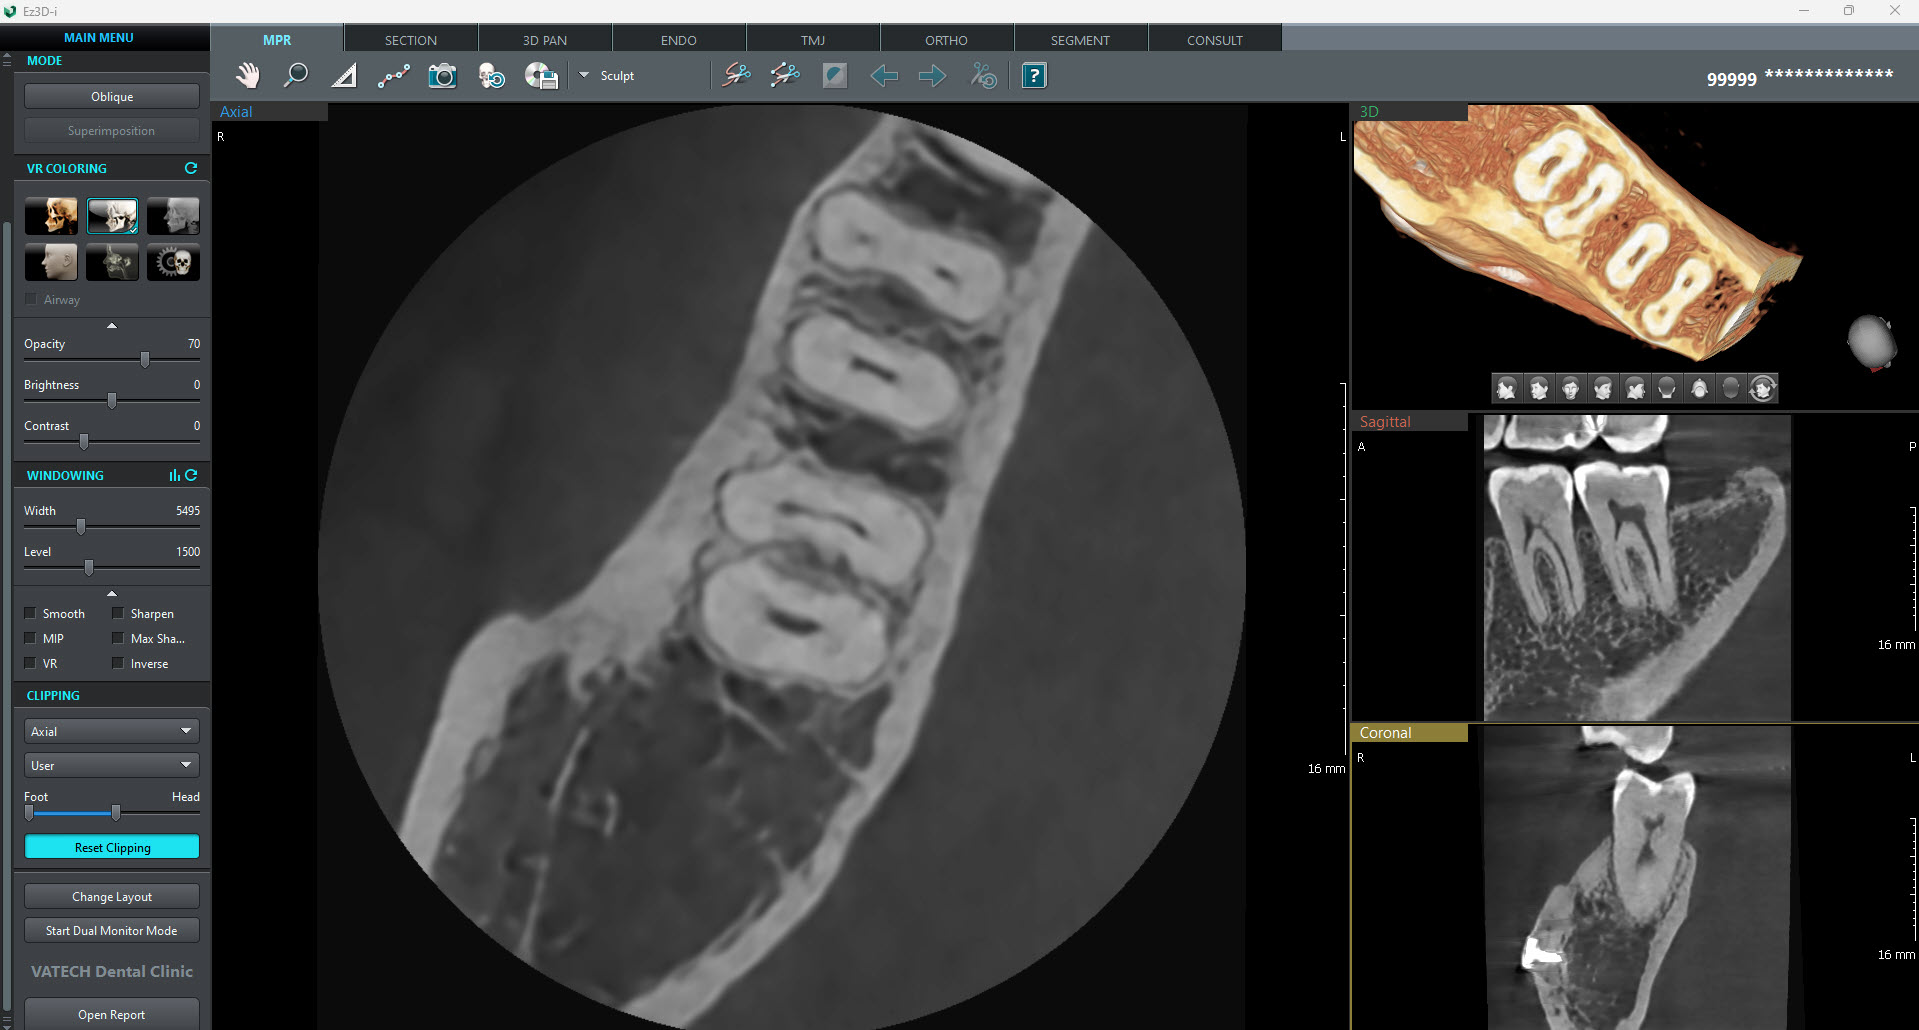1919x1030 pixels.
Task: Click the windowing histogram icon
Action: (x=174, y=476)
